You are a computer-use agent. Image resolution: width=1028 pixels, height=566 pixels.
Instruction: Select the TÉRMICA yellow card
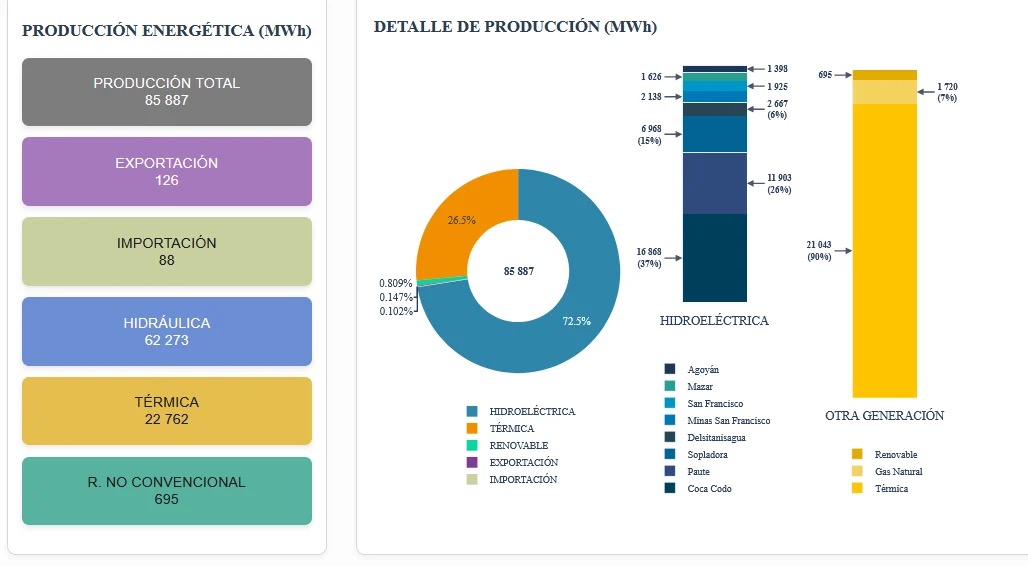coord(167,411)
